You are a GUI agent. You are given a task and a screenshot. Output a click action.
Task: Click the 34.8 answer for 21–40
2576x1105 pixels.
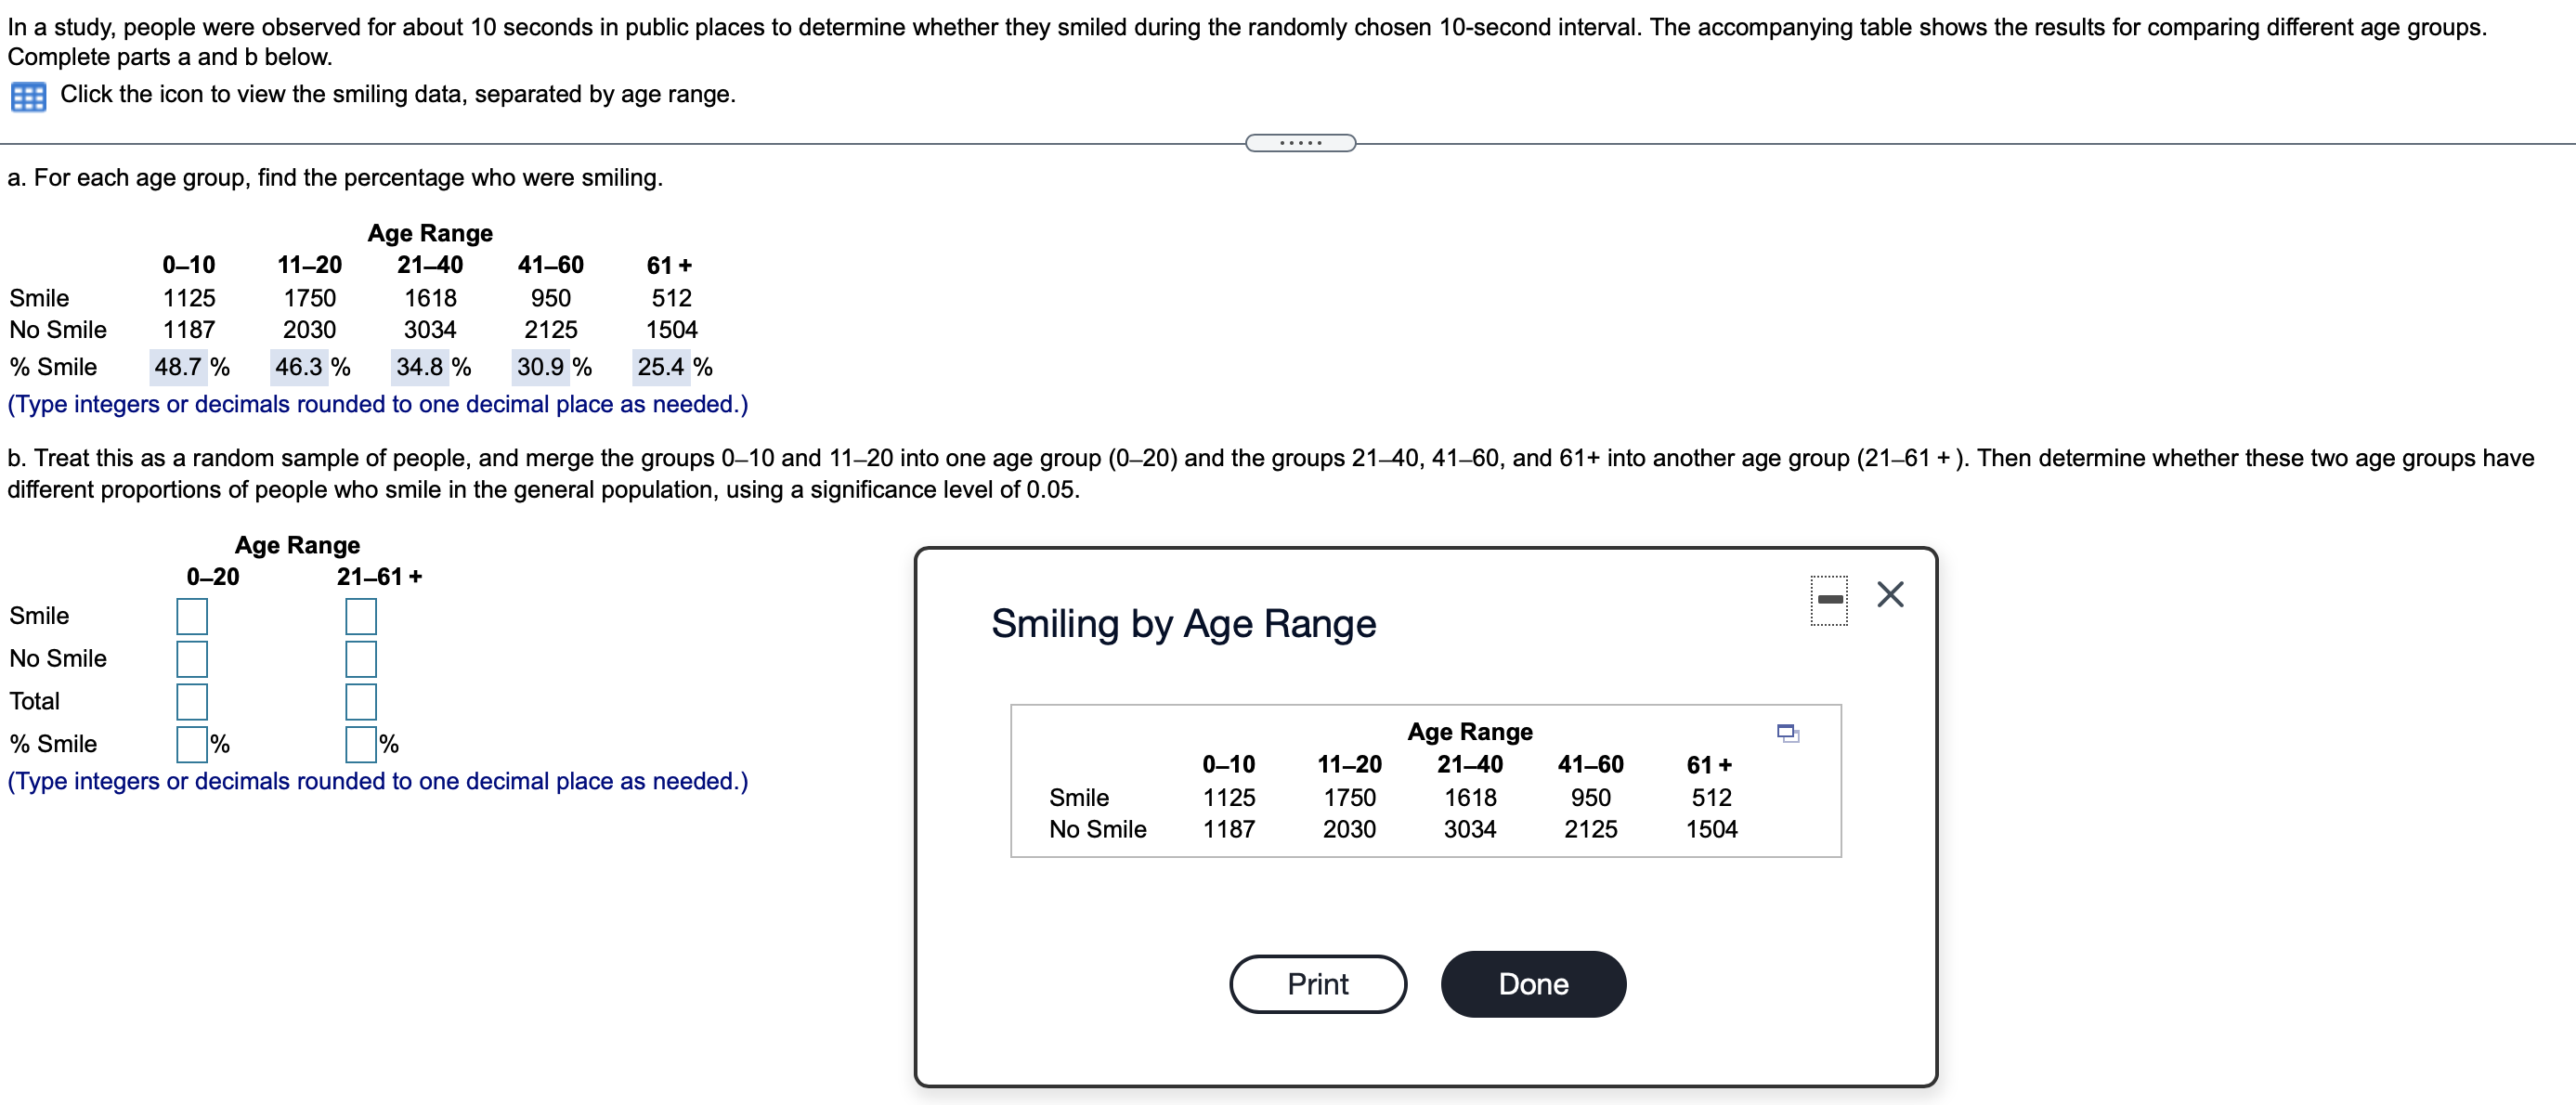[420, 367]
